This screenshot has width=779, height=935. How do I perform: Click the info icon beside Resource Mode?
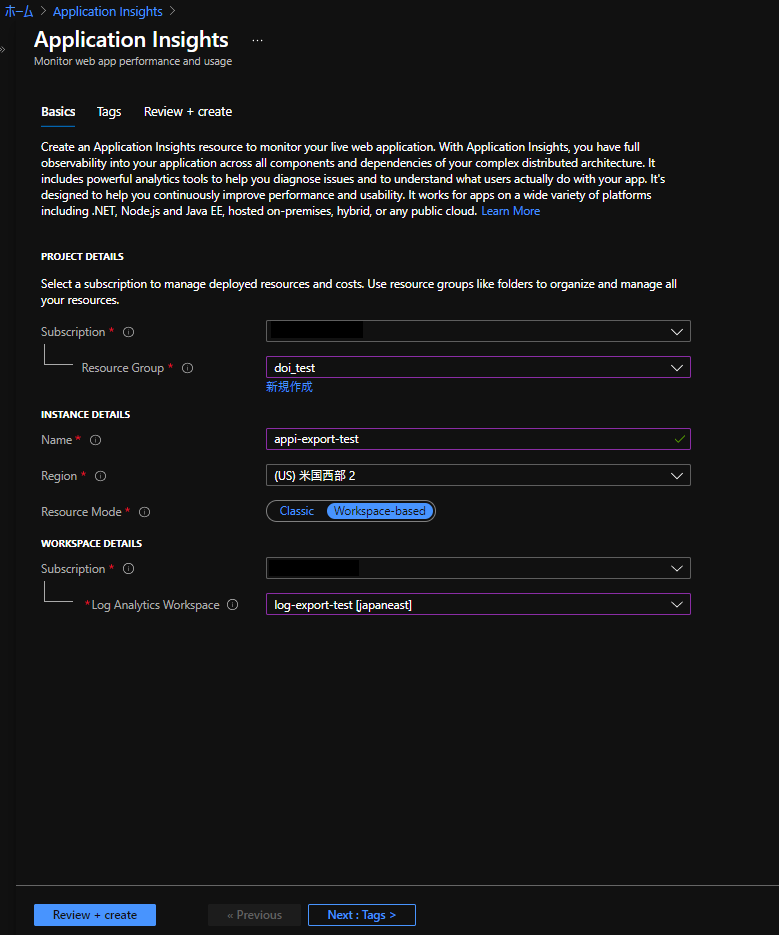pyautogui.click(x=144, y=512)
